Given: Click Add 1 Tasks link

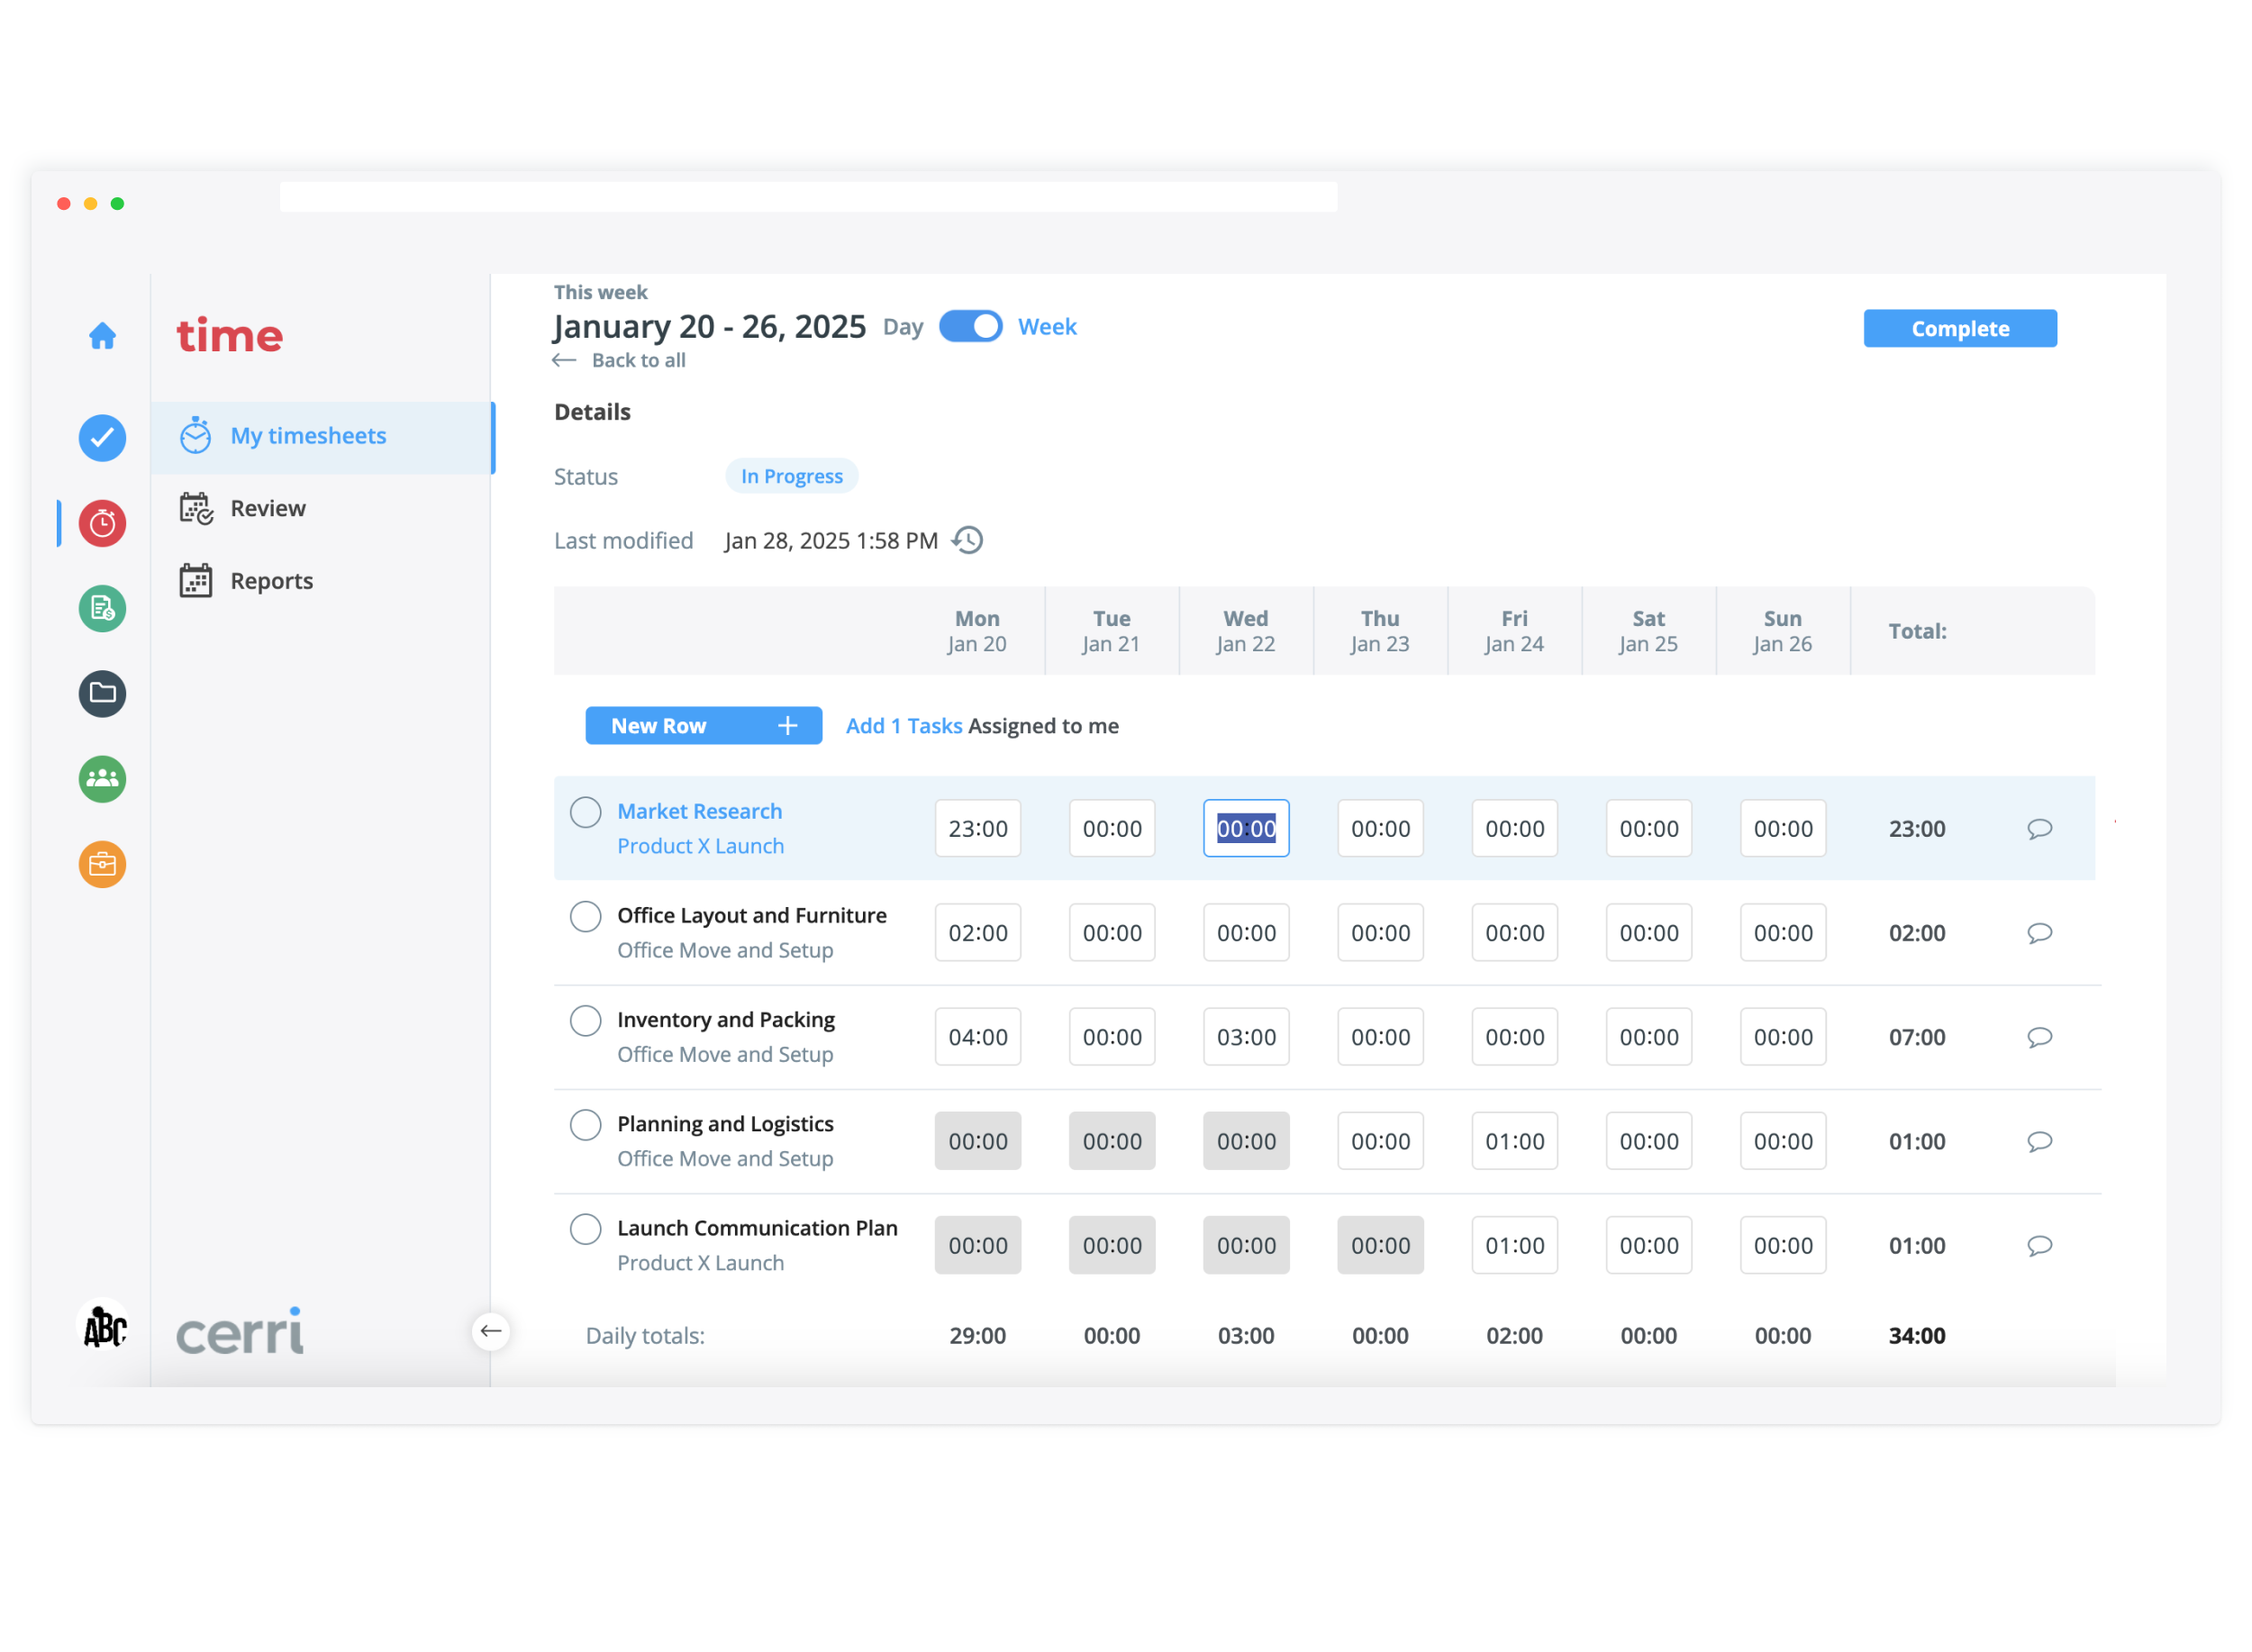Looking at the screenshot, I should pos(903,726).
